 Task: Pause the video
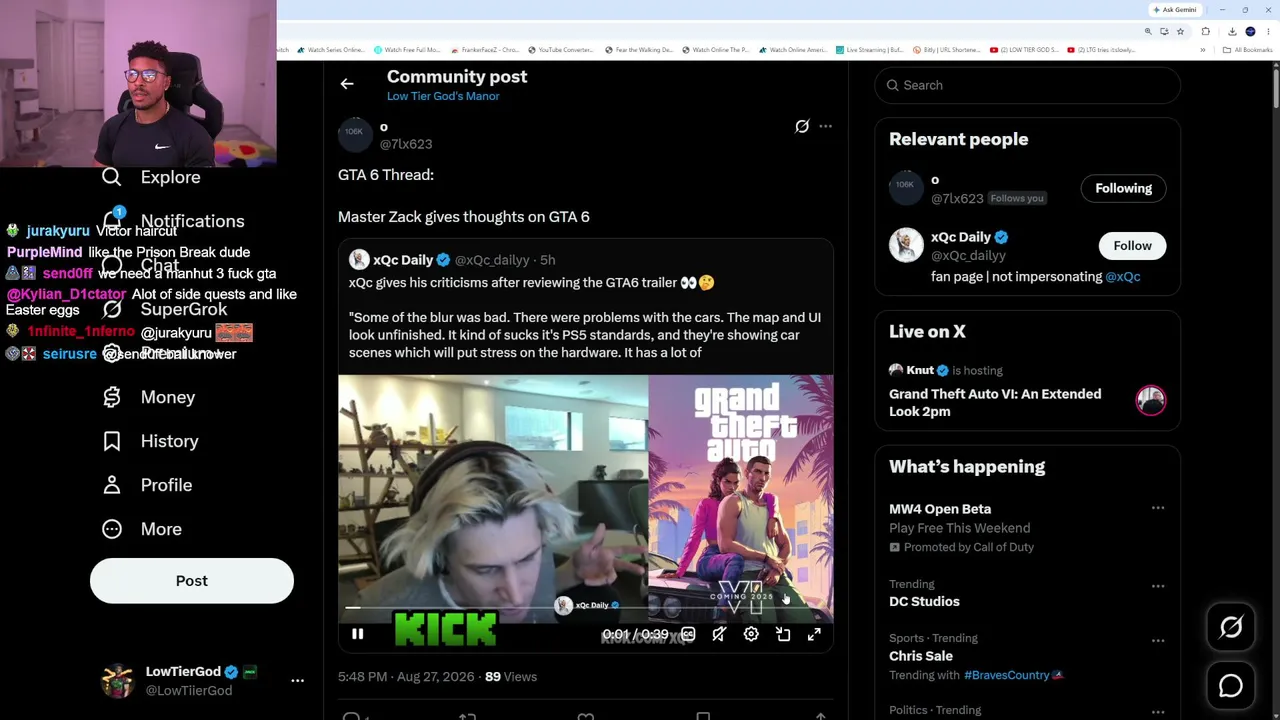coord(357,634)
